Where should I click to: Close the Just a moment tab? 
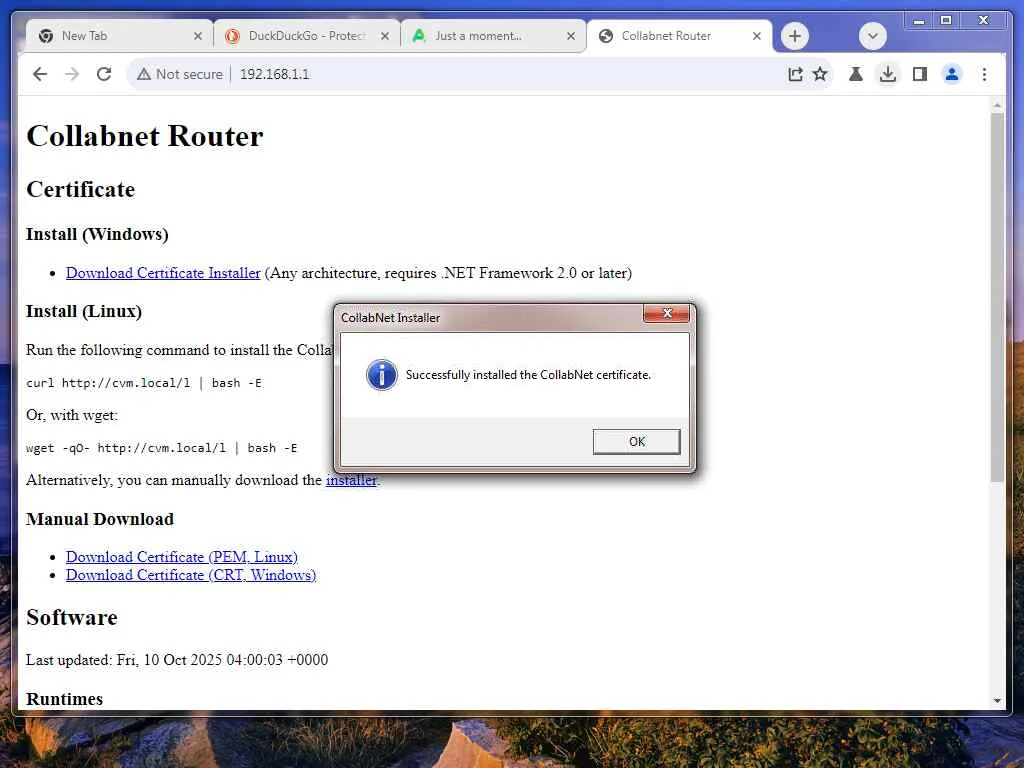(571, 36)
